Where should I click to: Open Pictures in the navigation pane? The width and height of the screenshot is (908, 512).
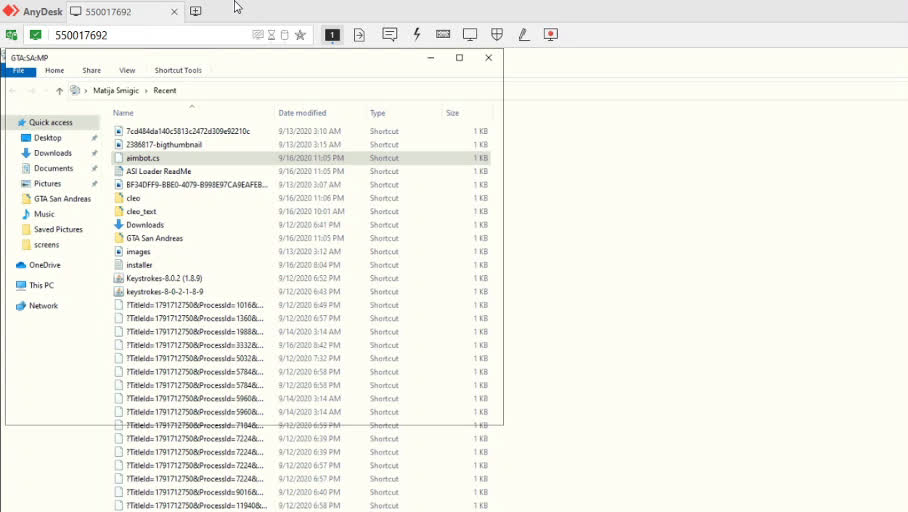pos(47,184)
